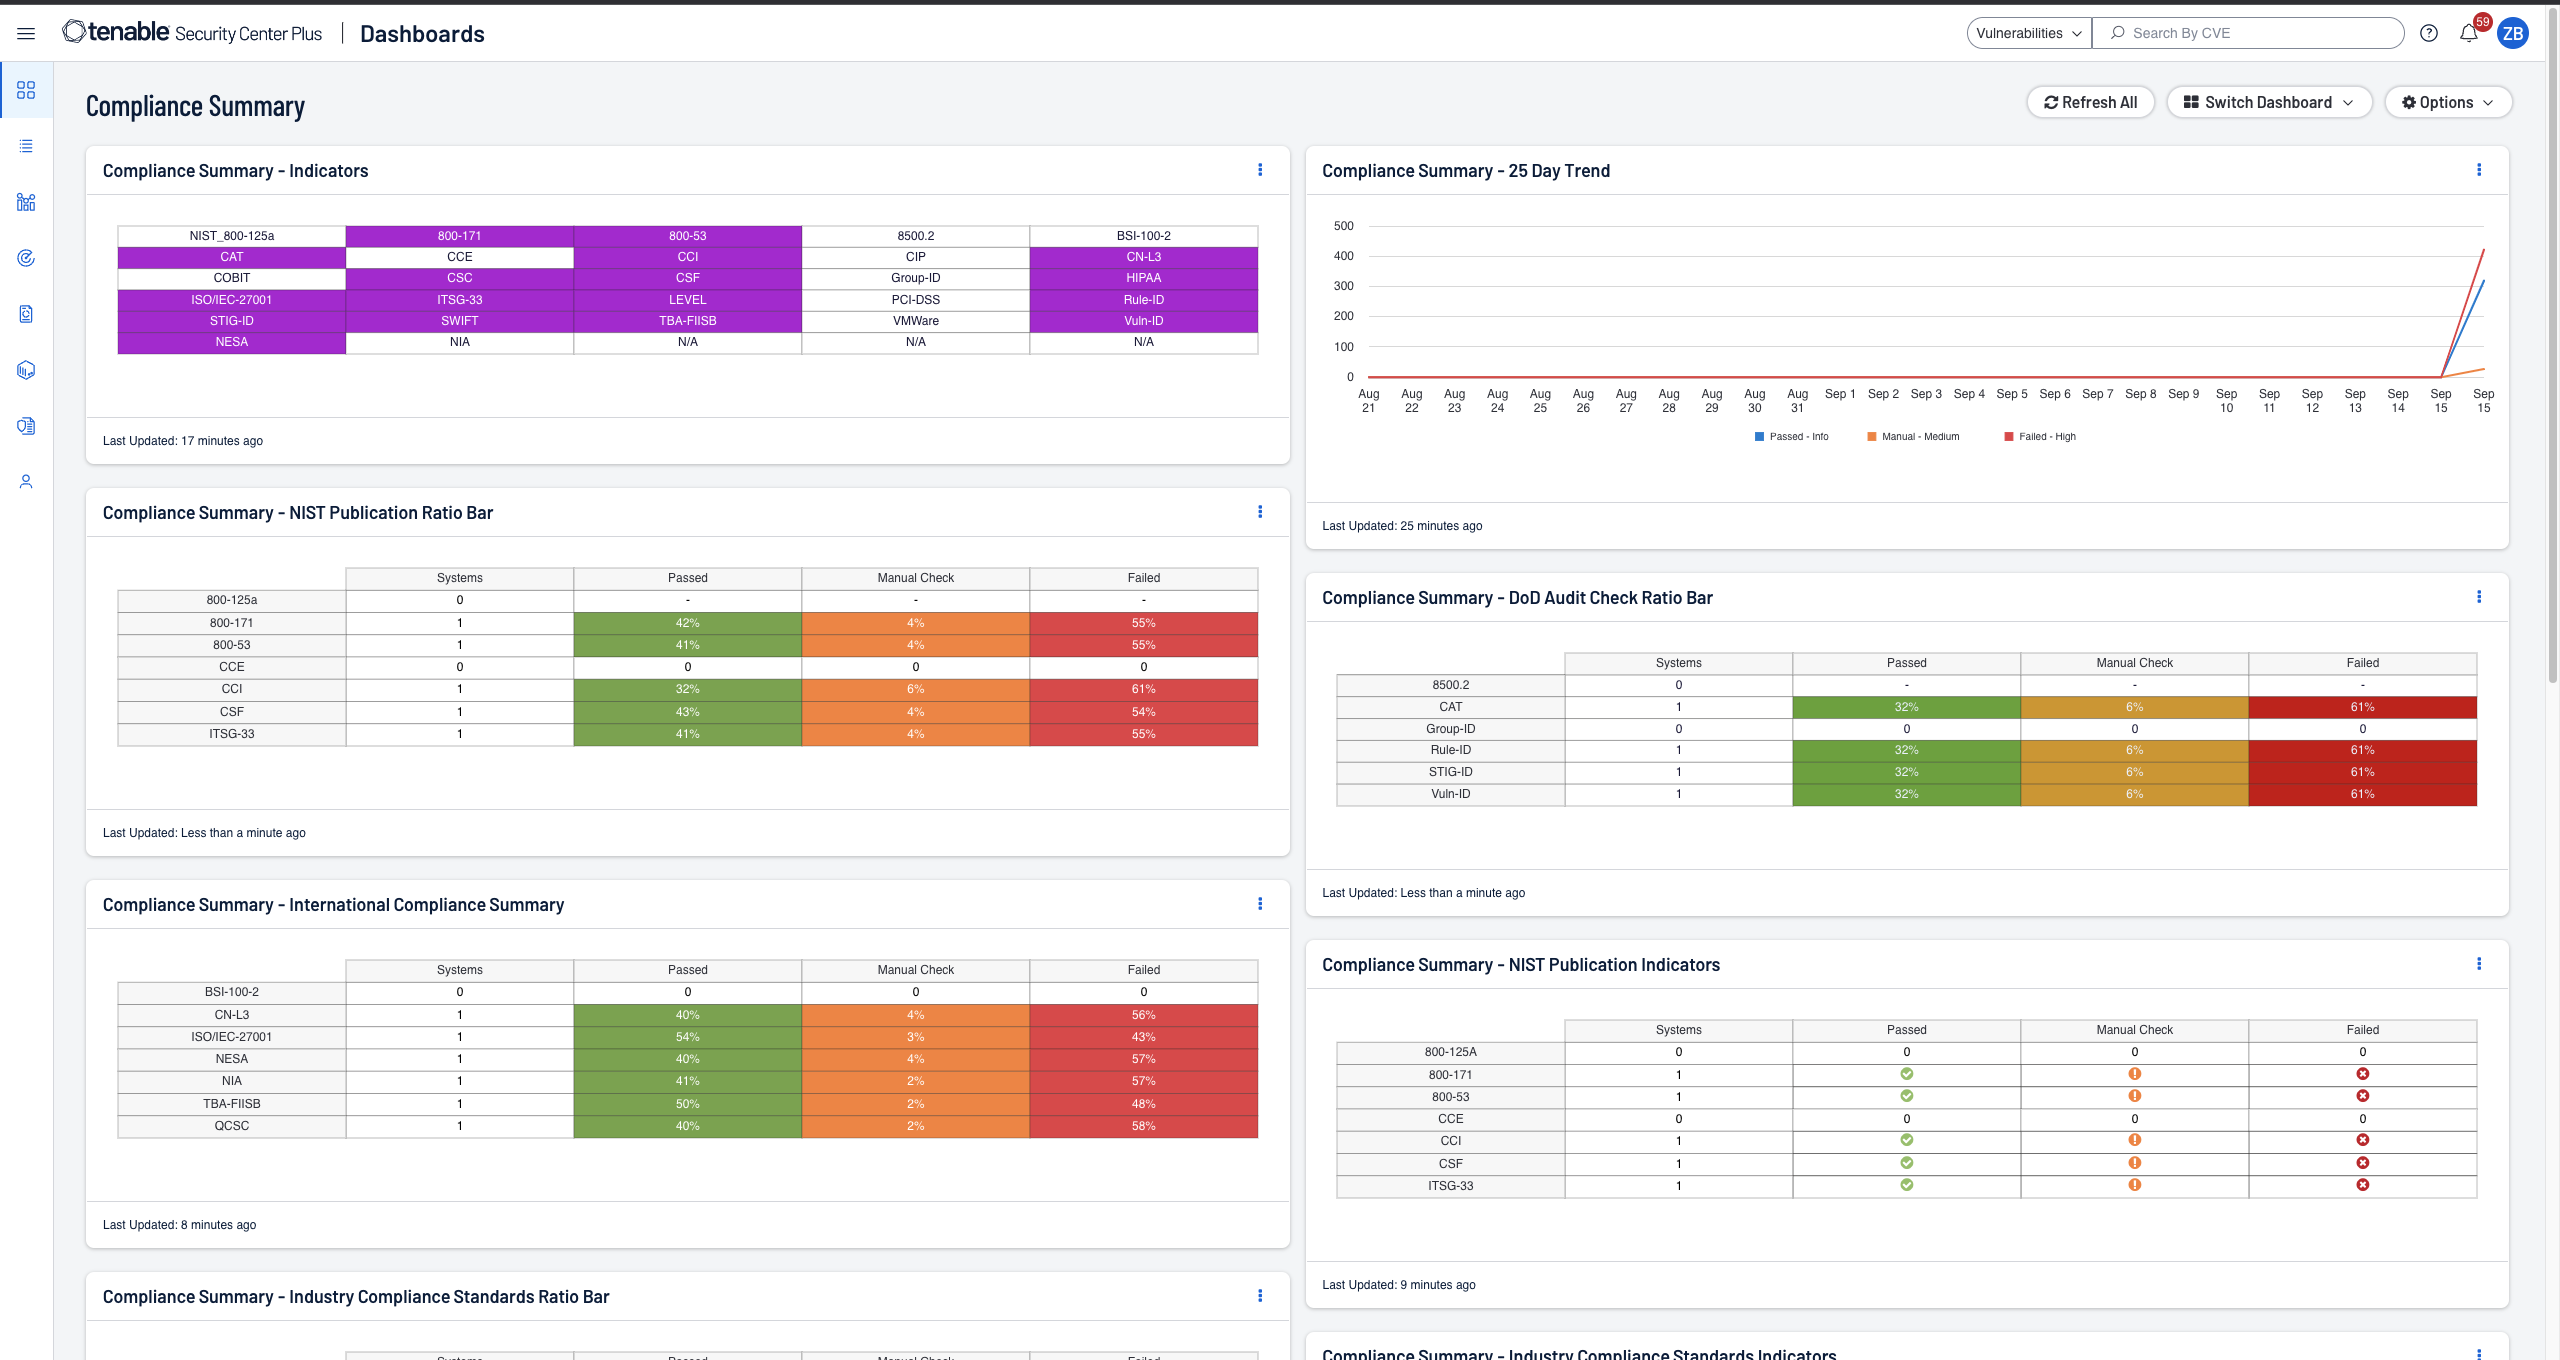The image size is (2560, 1360).
Task: Click the 800-171 purple indicator cell
Action: tap(459, 236)
